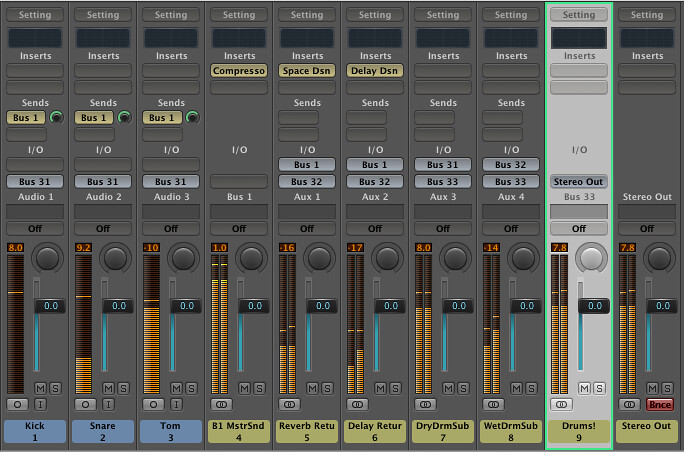
Task: Open Setting button on the Kick channel
Action: coord(35,15)
